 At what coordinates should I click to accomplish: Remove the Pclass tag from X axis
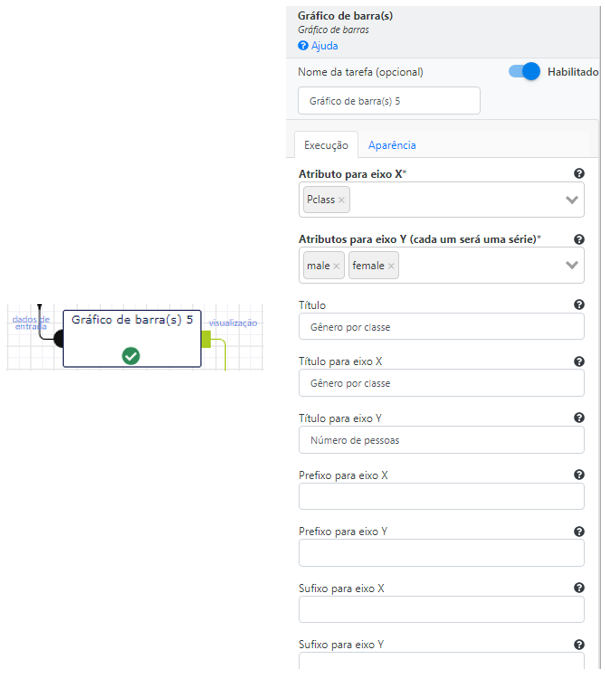[341, 200]
